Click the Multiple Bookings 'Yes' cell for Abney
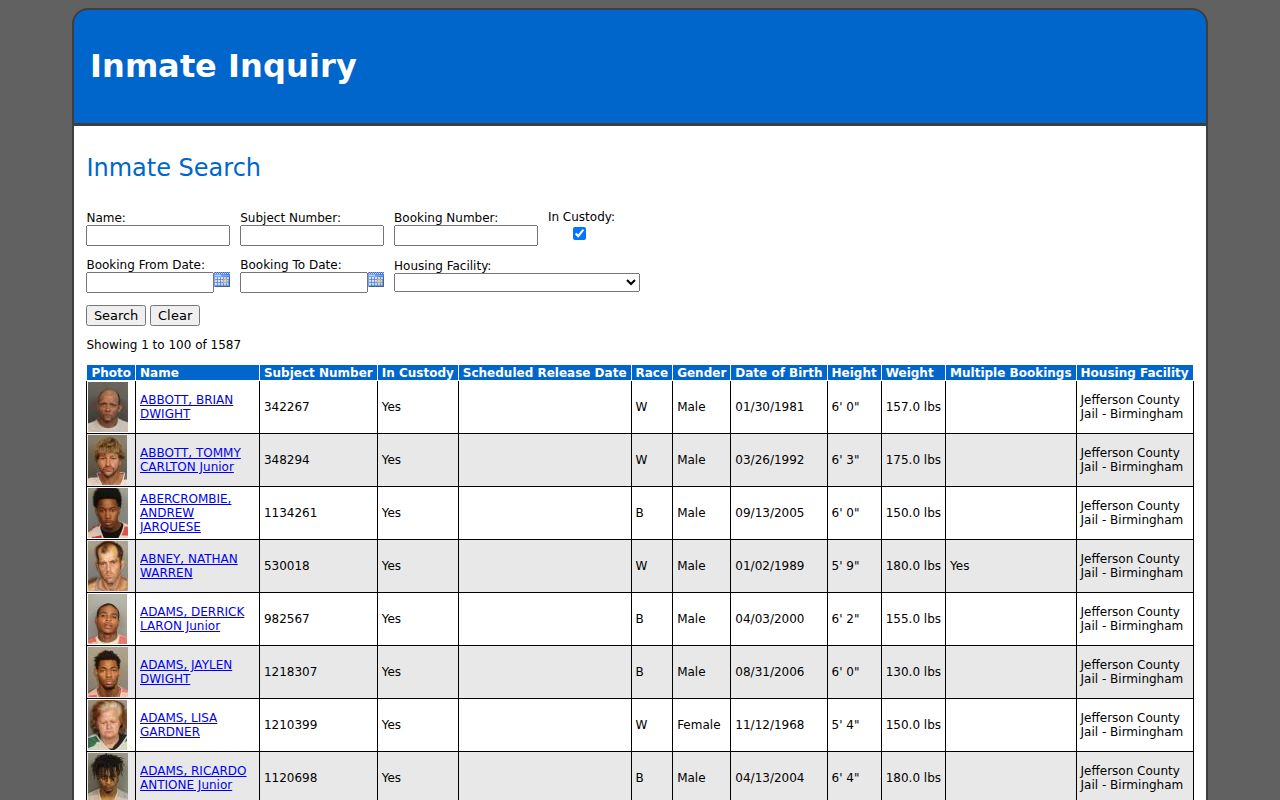Screen dimensions: 1280x800 coord(1011,566)
